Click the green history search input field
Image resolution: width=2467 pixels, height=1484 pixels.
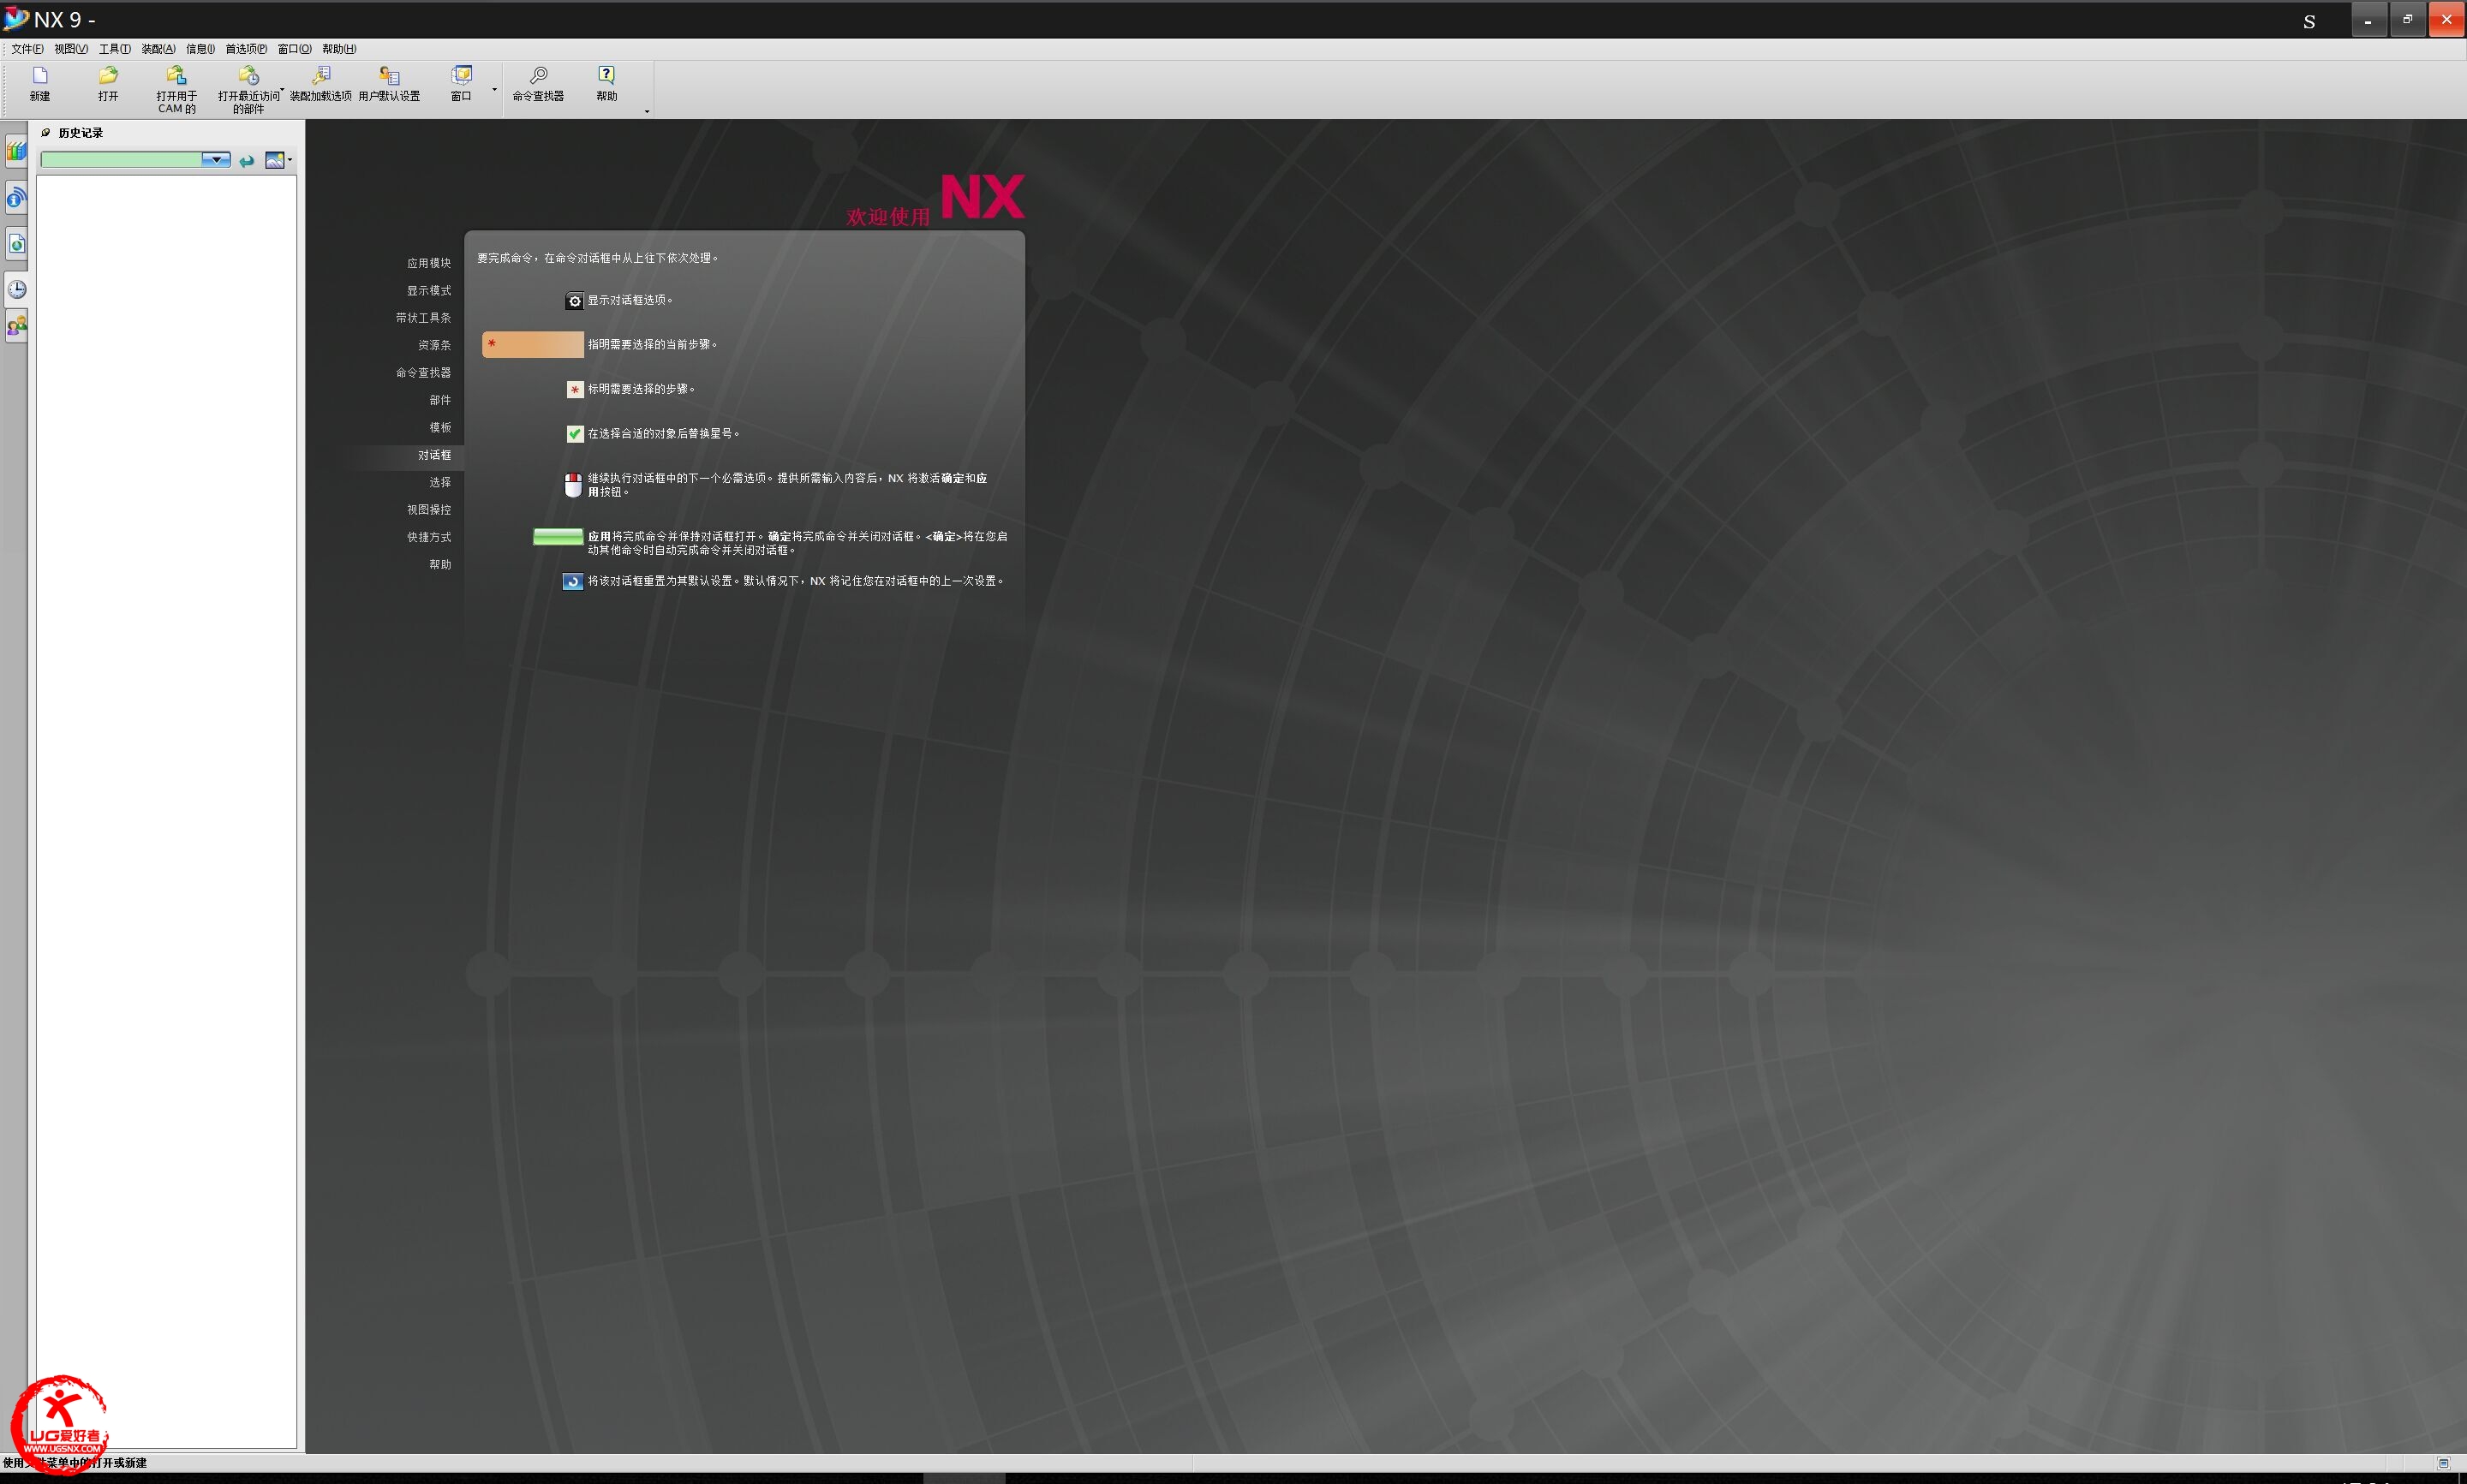[x=122, y=160]
